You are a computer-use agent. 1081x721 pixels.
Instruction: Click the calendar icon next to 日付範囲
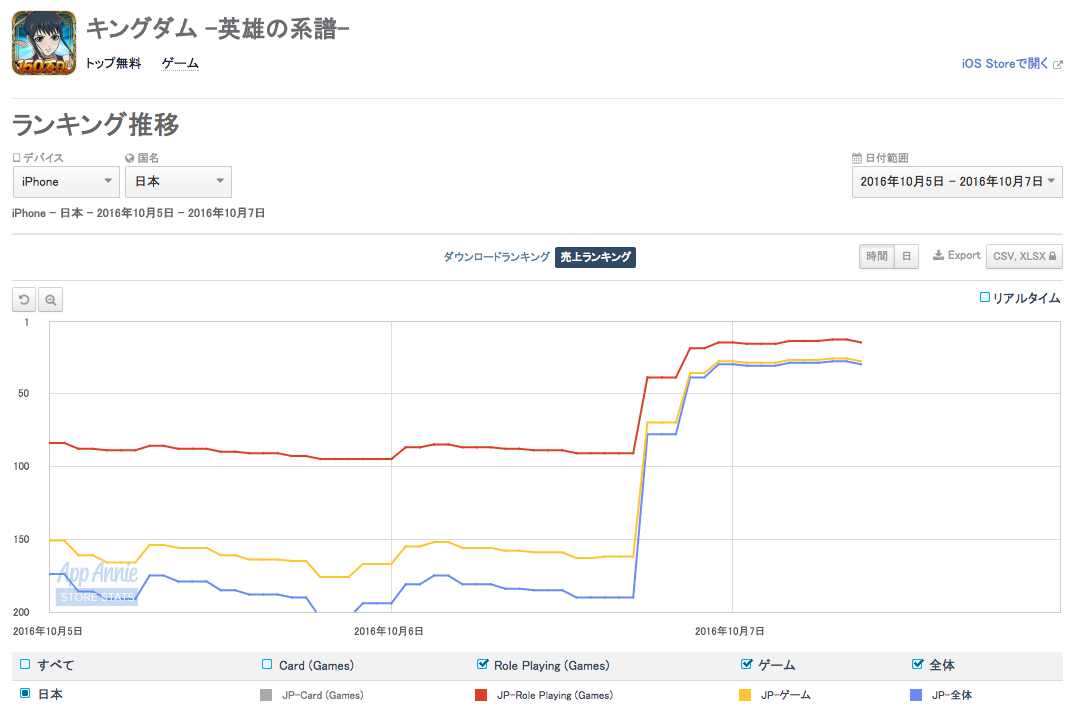857,159
